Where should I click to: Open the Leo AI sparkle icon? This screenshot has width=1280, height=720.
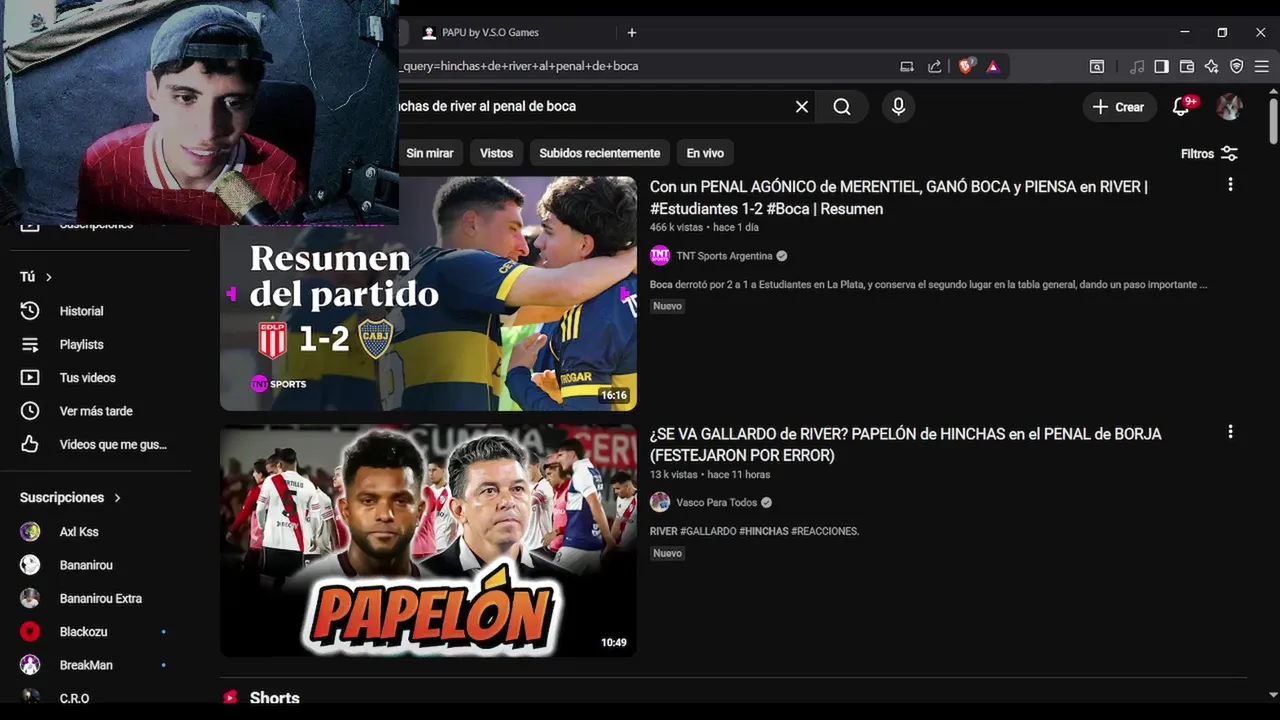pyautogui.click(x=1212, y=66)
